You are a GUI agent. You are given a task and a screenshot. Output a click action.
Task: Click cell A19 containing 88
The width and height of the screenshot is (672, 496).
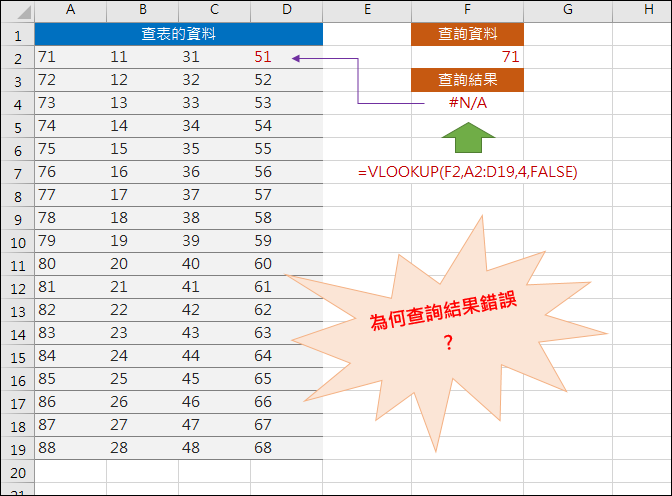(x=71, y=448)
